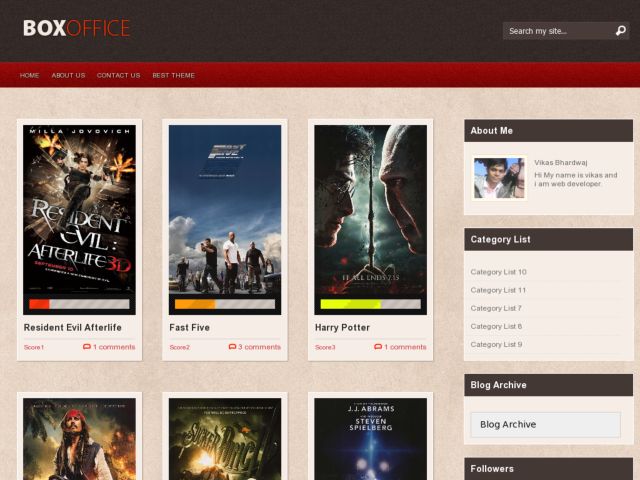Click the Fast Five title link
The height and width of the screenshot is (480, 640).
tap(189, 327)
